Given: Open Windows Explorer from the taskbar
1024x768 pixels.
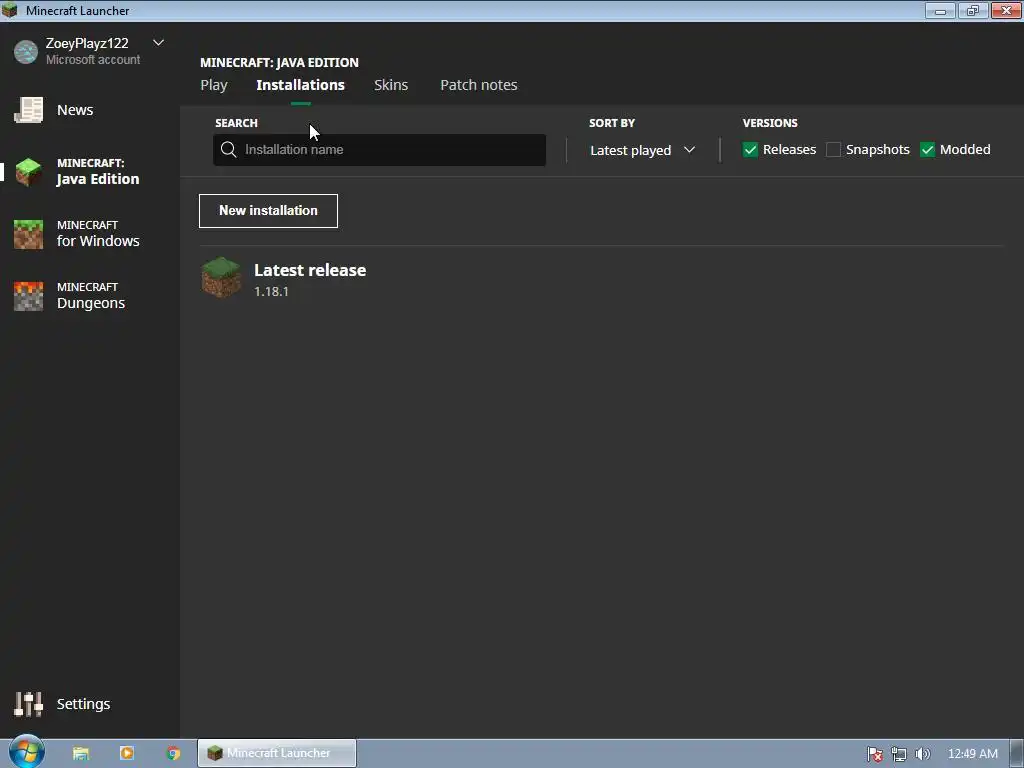Looking at the screenshot, I should (80, 753).
